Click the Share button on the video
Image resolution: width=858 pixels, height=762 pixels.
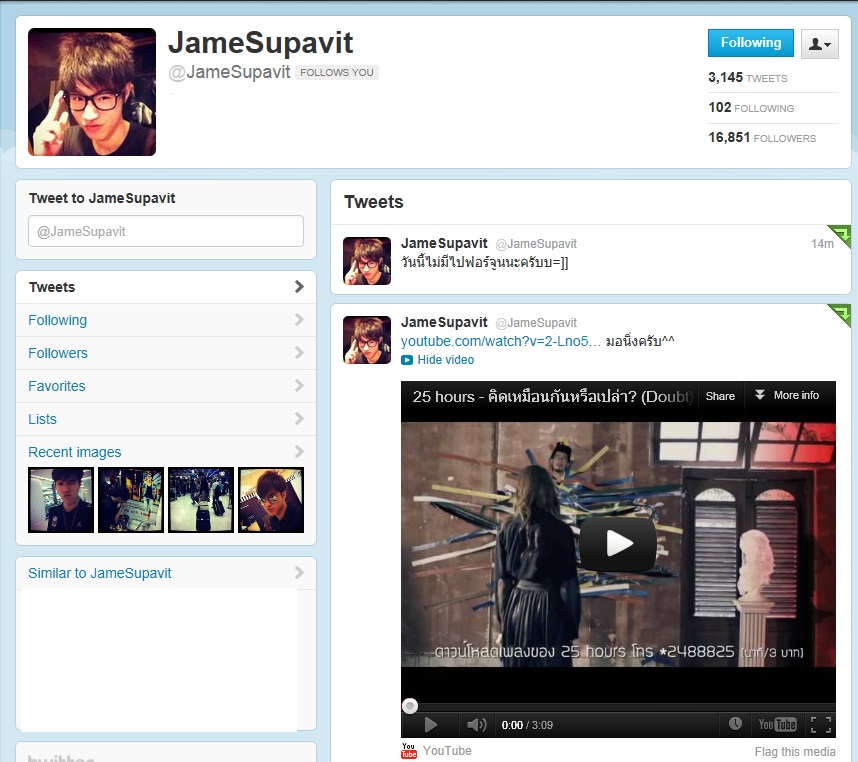point(720,396)
